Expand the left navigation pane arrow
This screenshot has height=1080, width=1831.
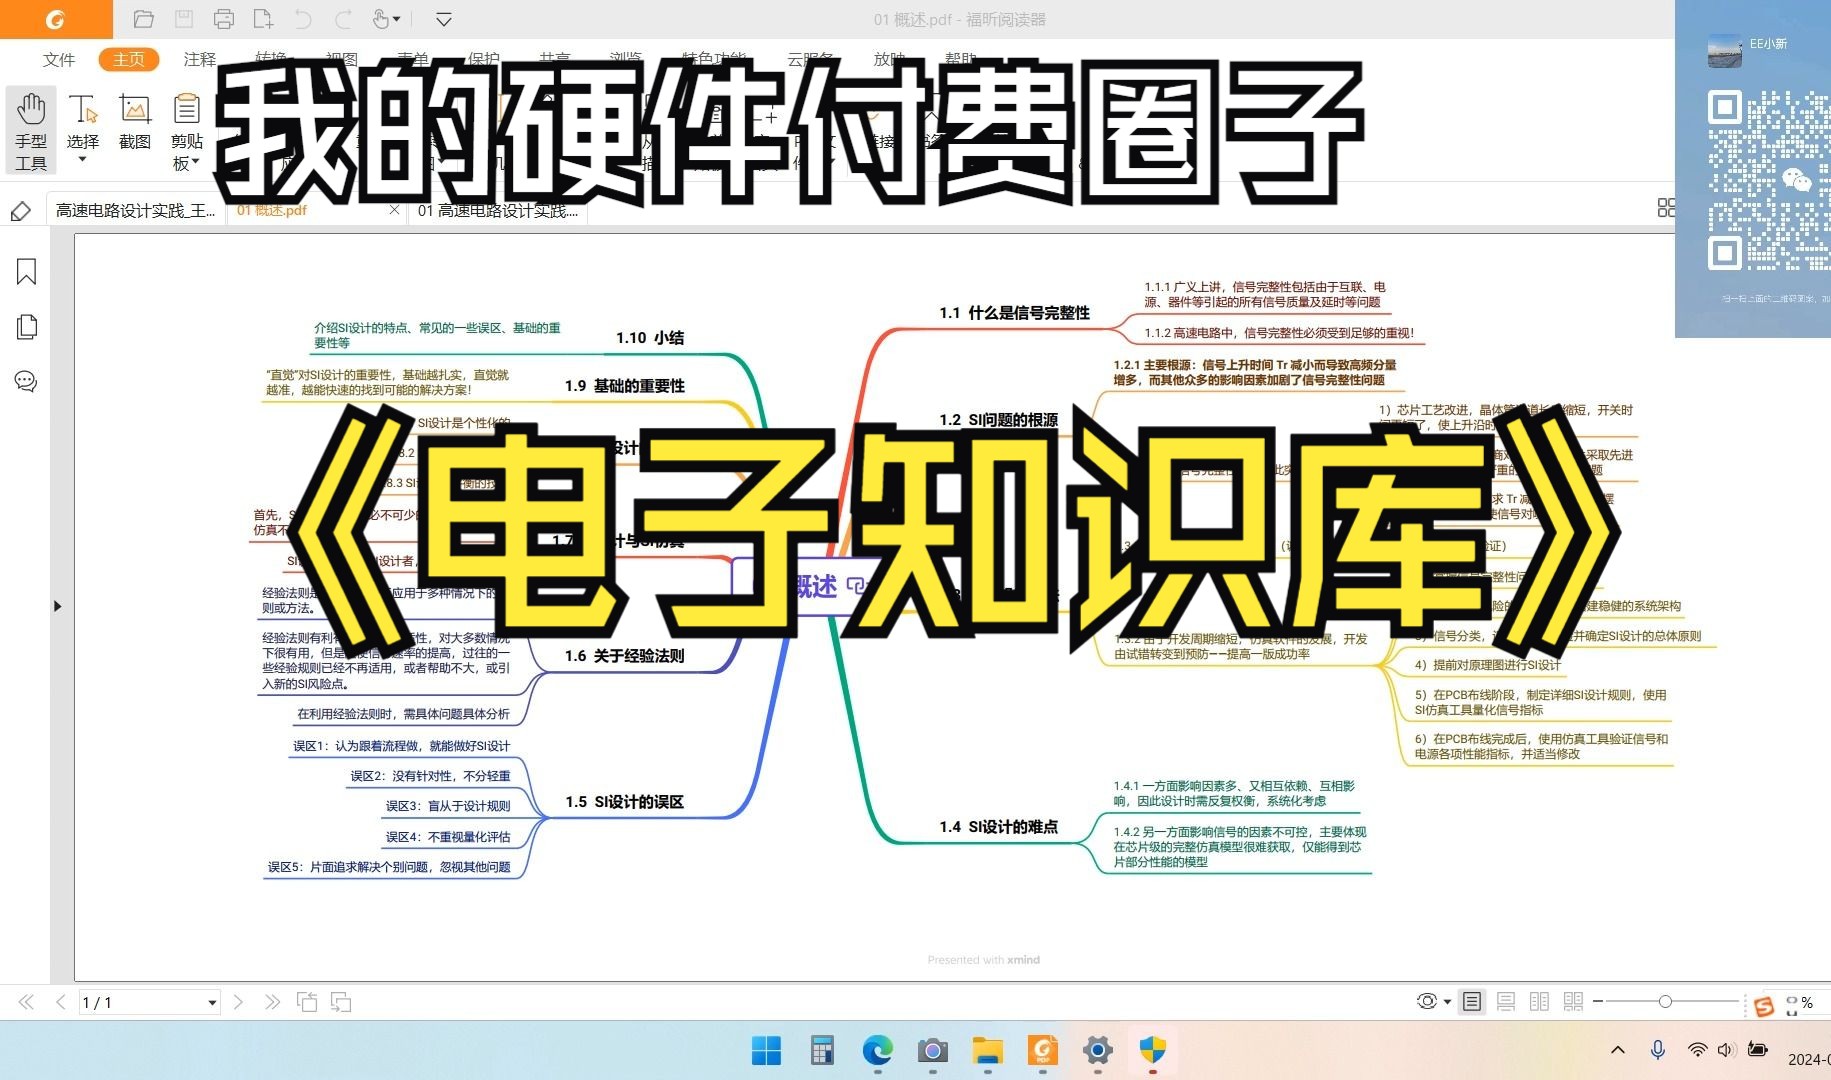(57, 606)
